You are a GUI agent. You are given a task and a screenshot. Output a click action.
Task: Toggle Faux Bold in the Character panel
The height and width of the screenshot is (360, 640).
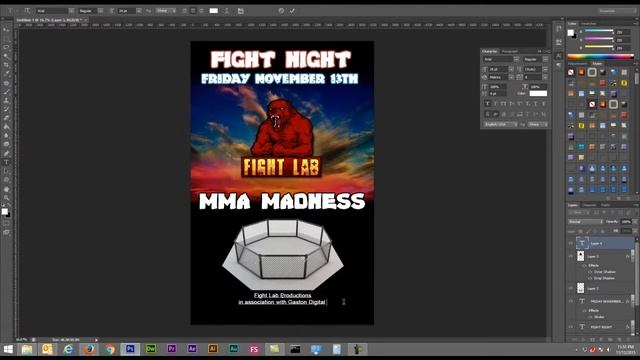click(x=487, y=104)
